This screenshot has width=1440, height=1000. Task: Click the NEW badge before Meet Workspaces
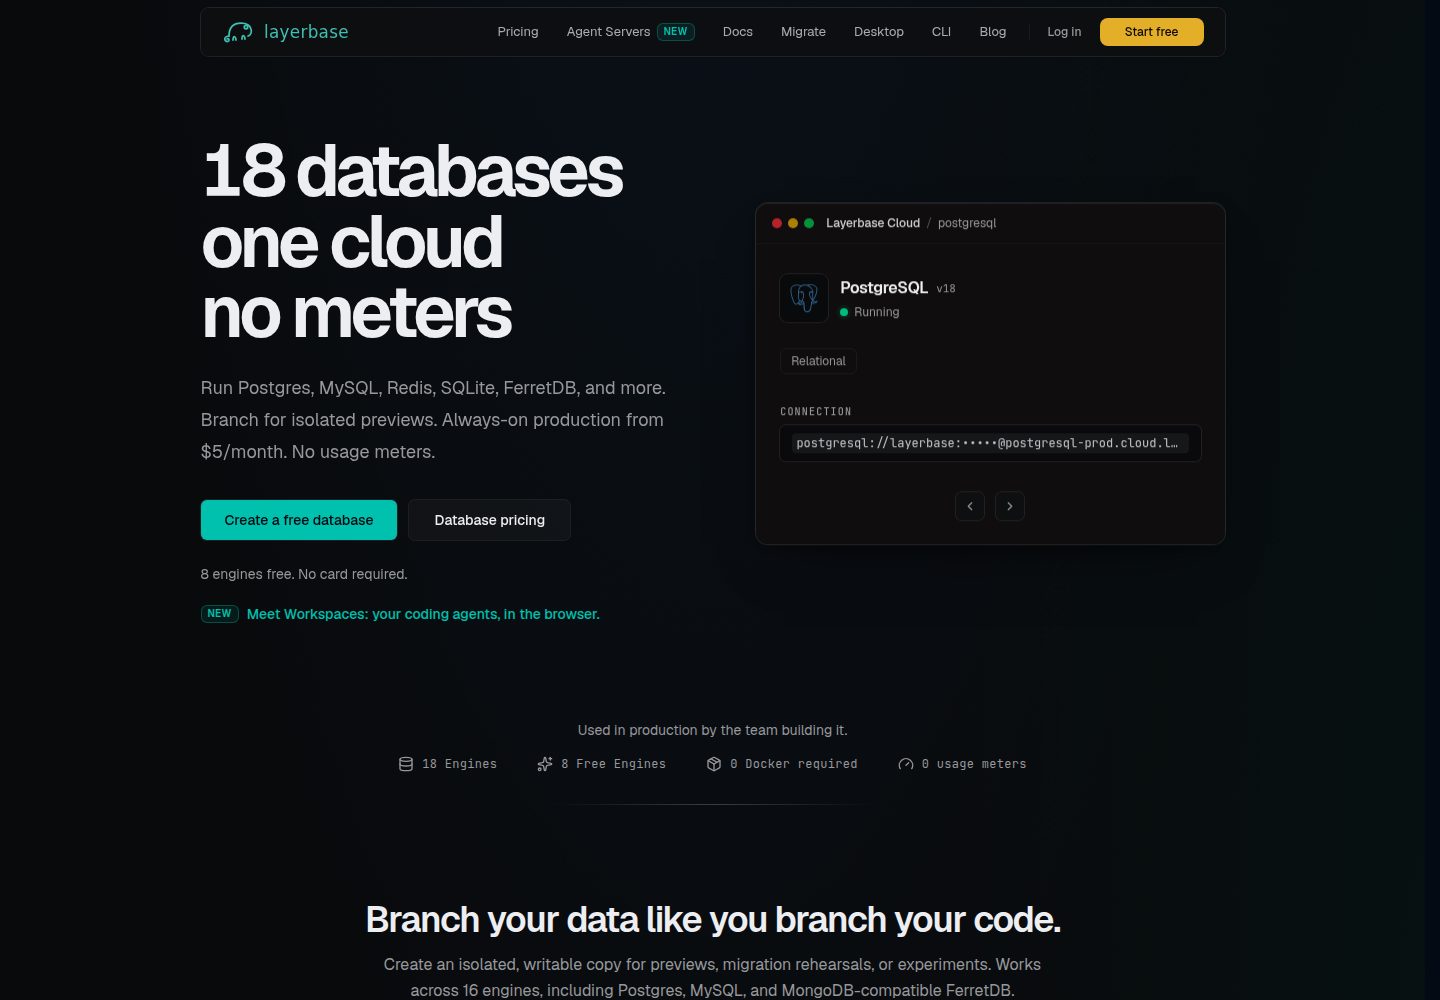pos(219,614)
